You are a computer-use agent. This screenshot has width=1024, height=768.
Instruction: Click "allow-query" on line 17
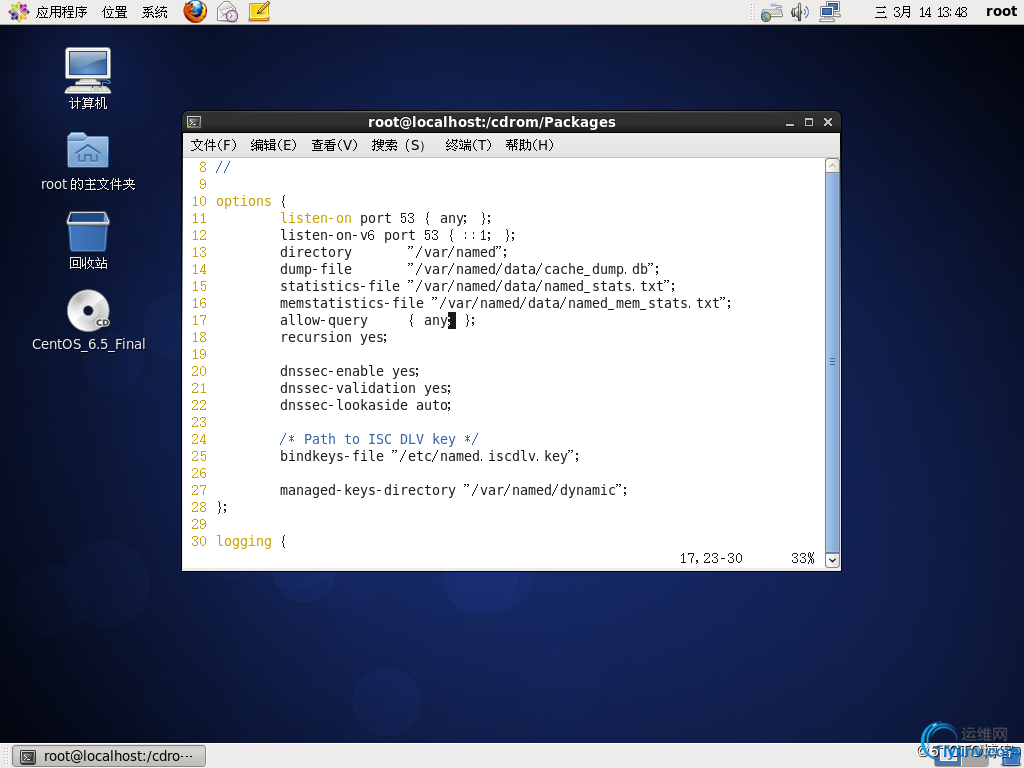[324, 320]
